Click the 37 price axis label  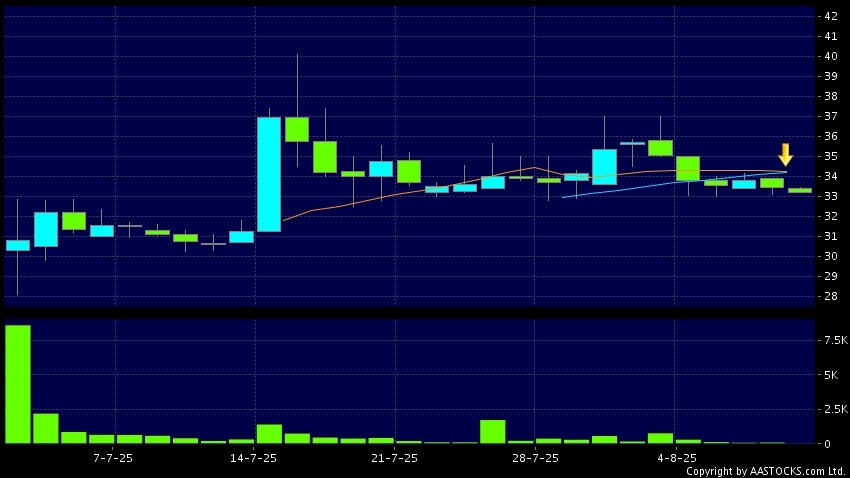[x=830, y=116]
